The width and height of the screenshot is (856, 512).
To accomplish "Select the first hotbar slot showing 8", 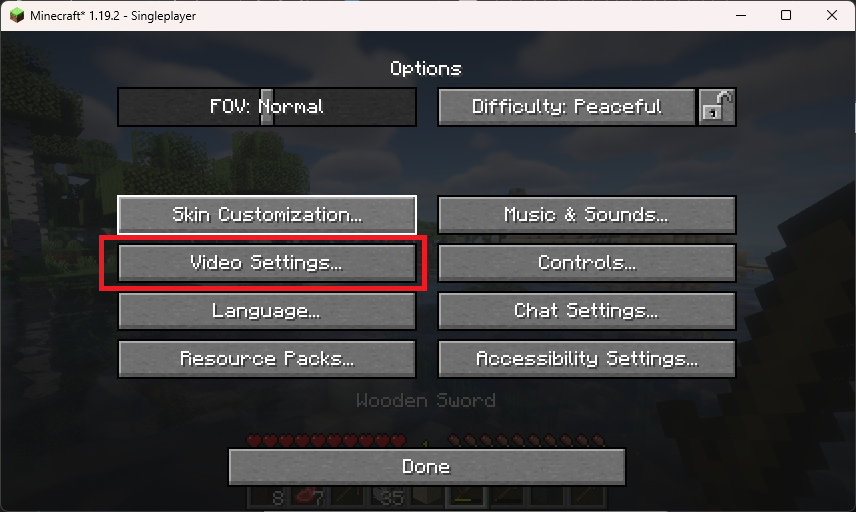I will [x=270, y=497].
